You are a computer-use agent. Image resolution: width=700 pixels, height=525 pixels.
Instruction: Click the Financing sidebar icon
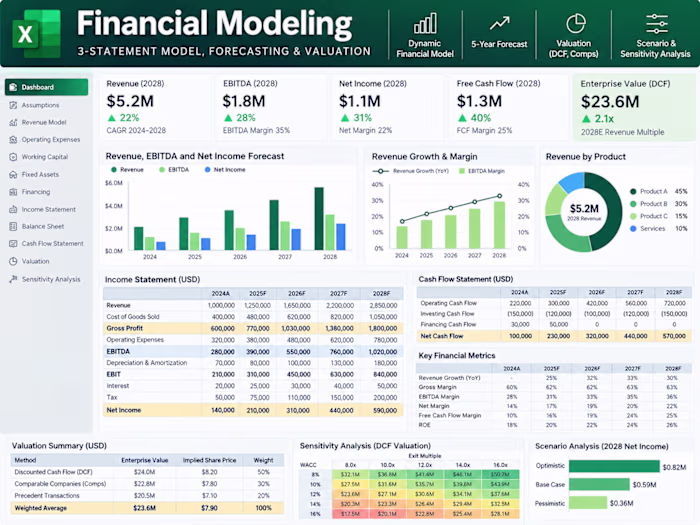click(13, 192)
